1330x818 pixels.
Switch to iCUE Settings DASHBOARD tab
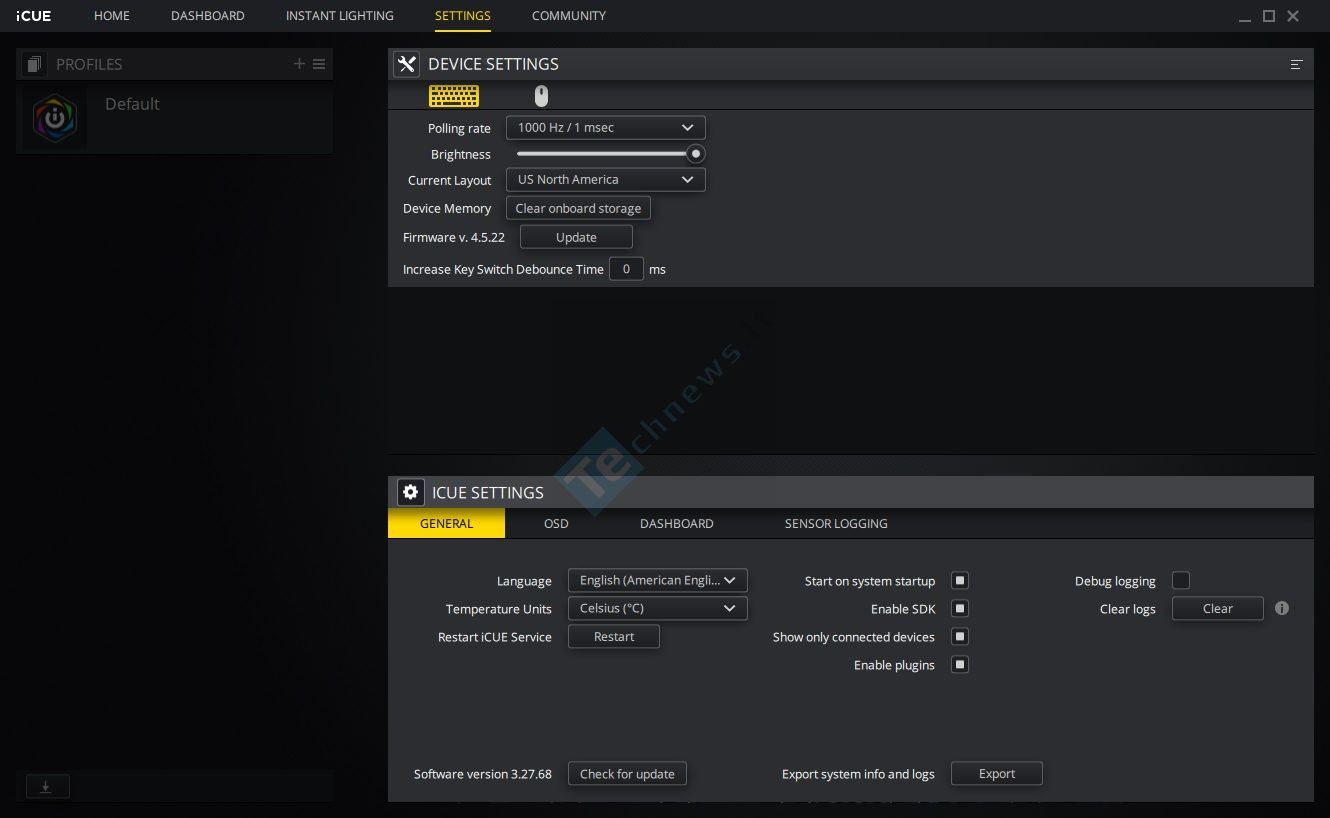pos(677,523)
